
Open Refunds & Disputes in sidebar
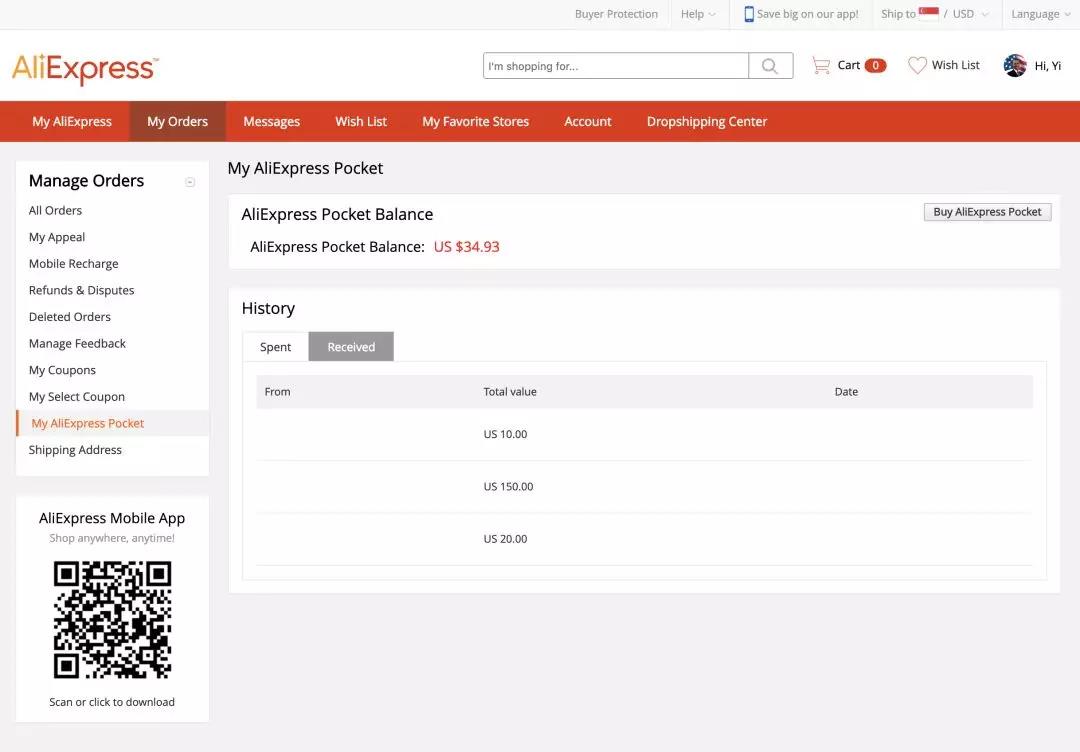click(x=81, y=290)
